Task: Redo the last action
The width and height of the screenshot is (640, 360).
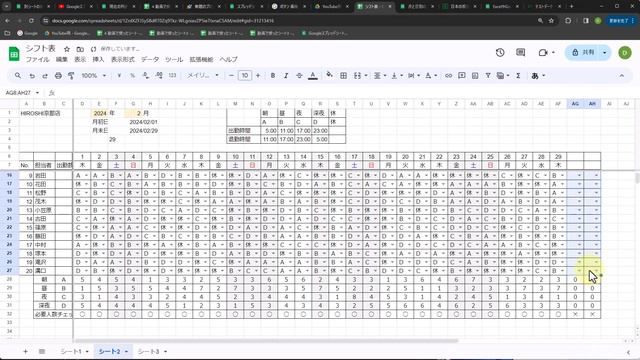Action: click(x=45, y=76)
